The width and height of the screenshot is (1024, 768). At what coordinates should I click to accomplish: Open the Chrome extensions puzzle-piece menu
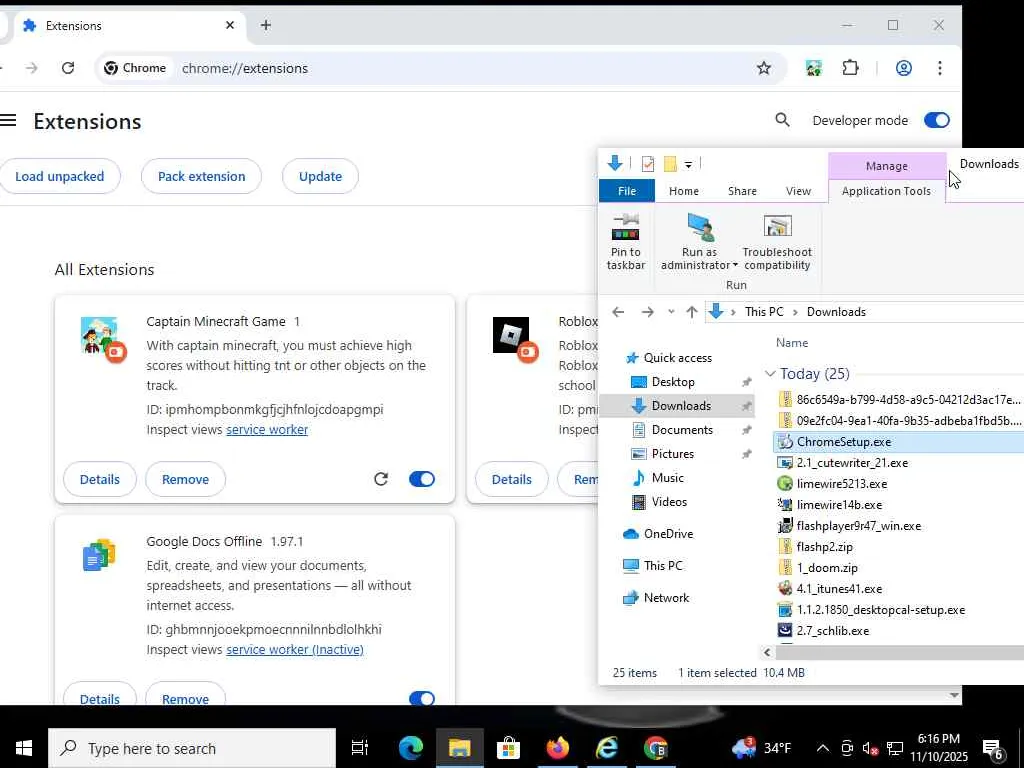850,68
